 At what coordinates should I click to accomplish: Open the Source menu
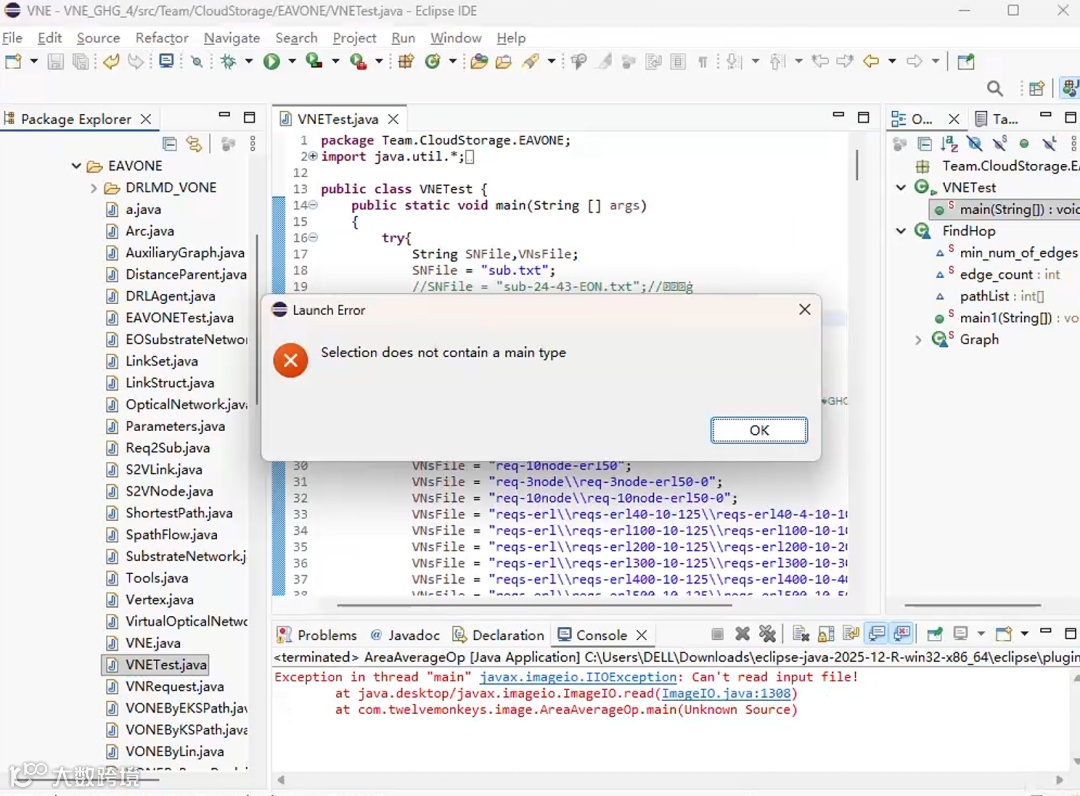pos(98,38)
